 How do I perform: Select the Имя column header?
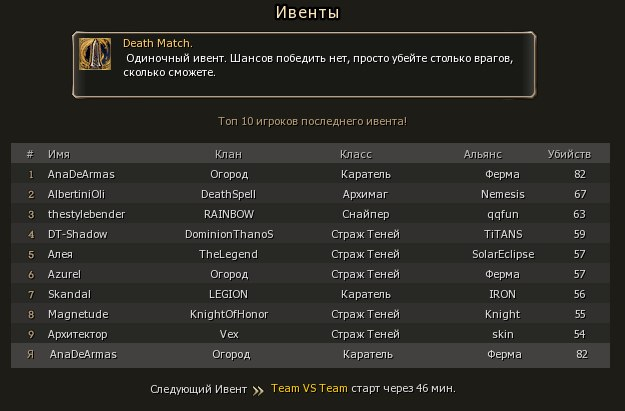click(x=59, y=154)
